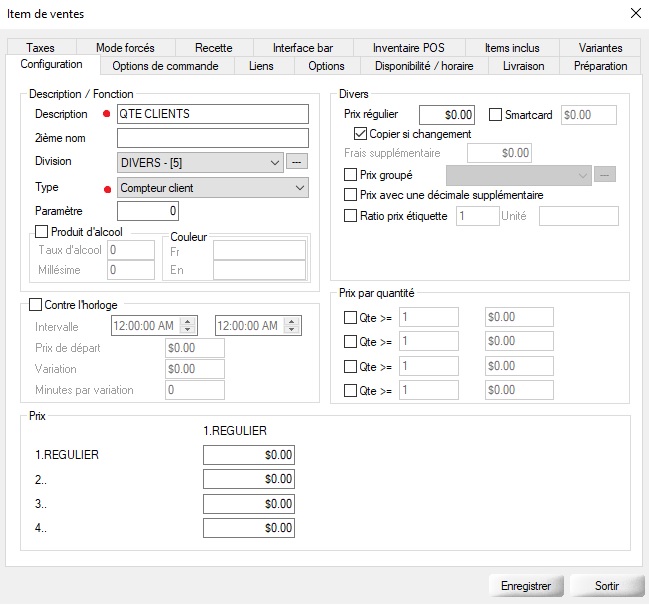Toggle the Ratio prix étiquette checkbox
The height and width of the screenshot is (605, 649).
click(350, 216)
